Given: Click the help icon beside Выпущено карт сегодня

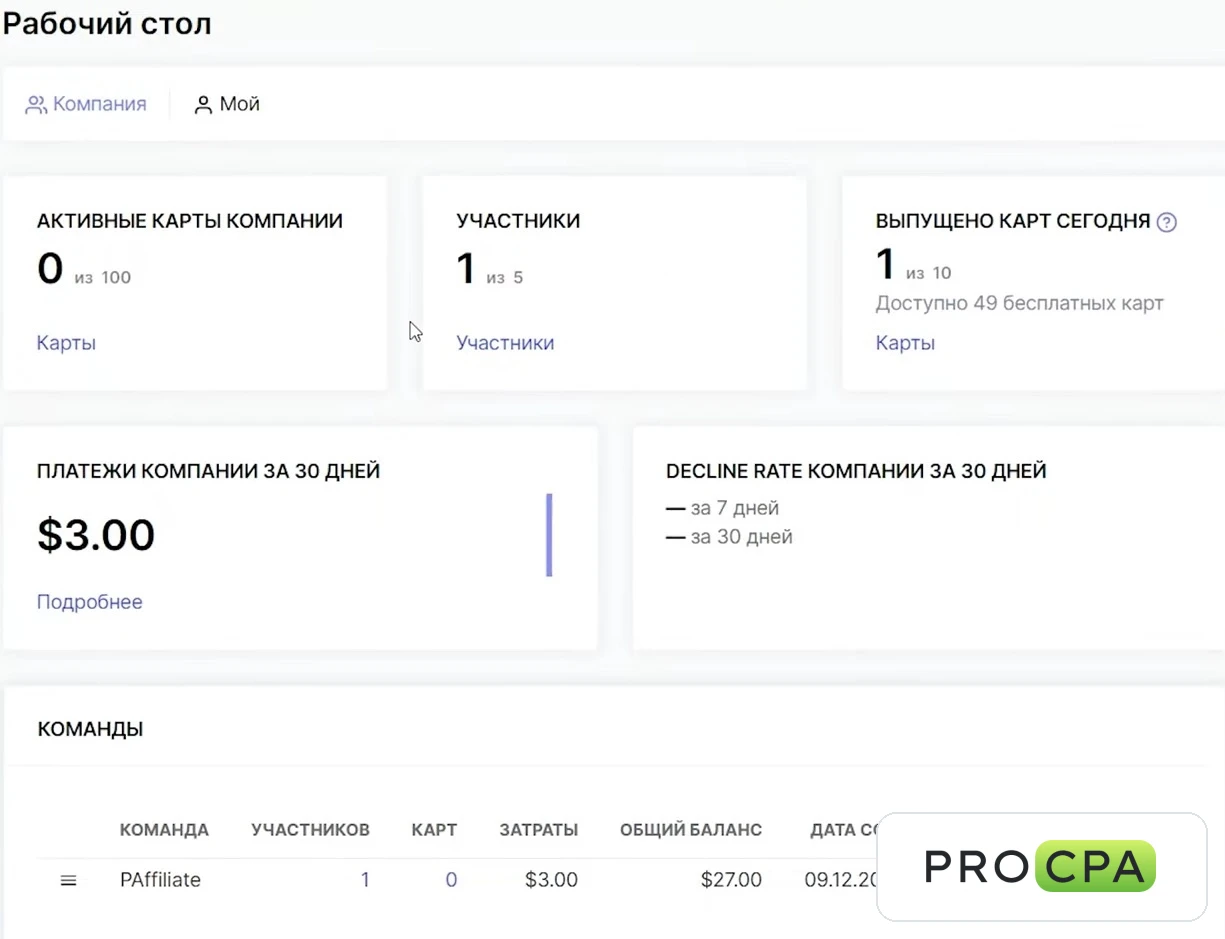Looking at the screenshot, I should pyautogui.click(x=1166, y=222).
